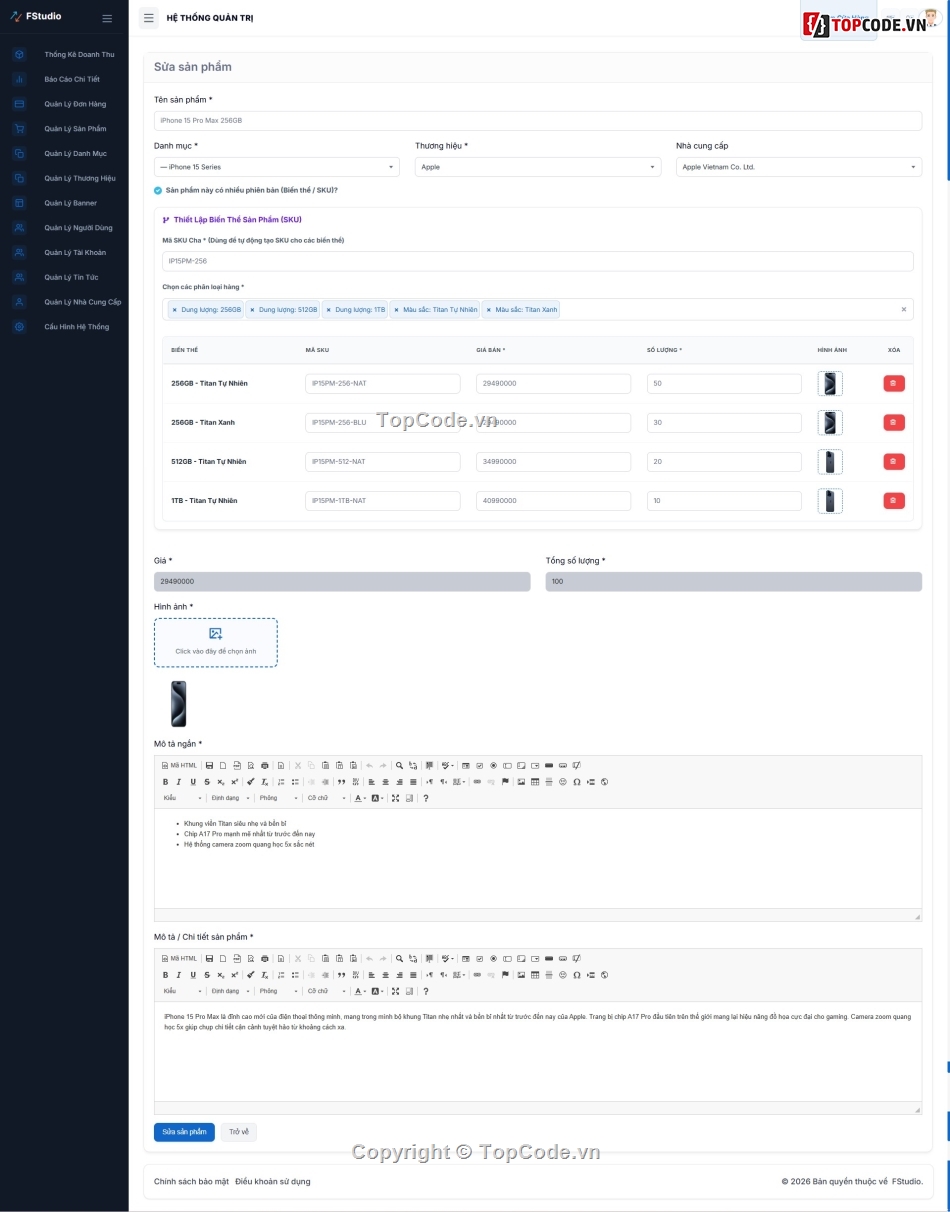Click quantity field of 256GB - Titan Xanh
Viewport: 950px width, 1212px height.
click(724, 422)
